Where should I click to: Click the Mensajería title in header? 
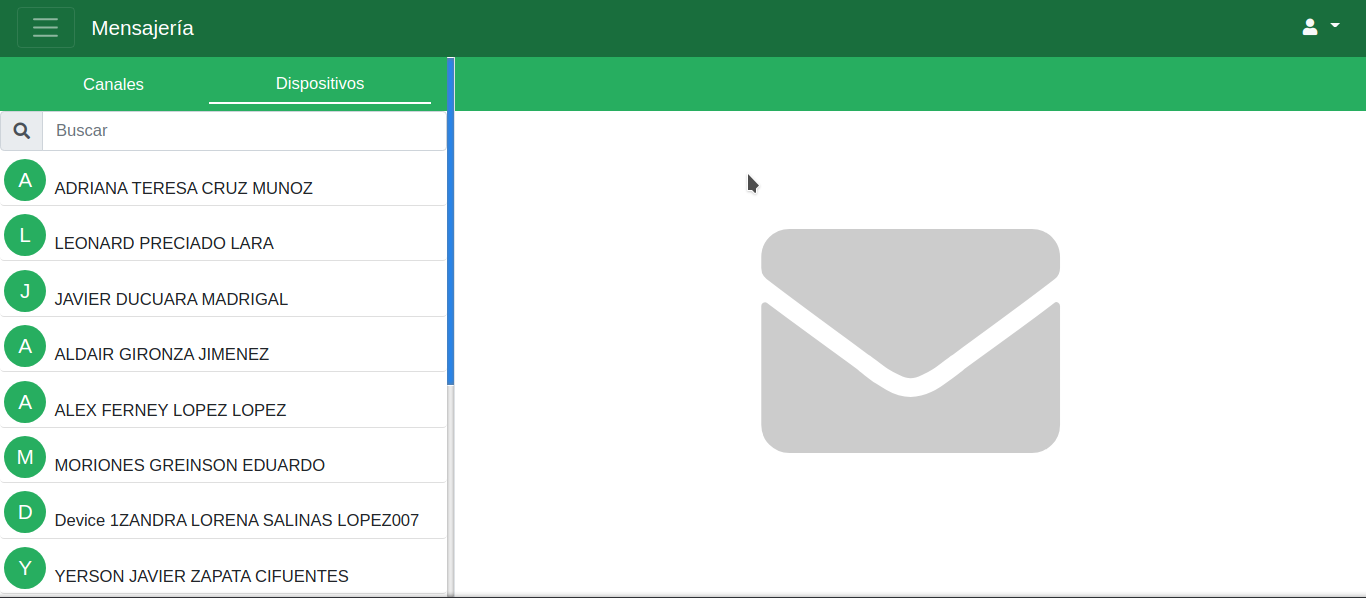pyautogui.click(x=142, y=28)
